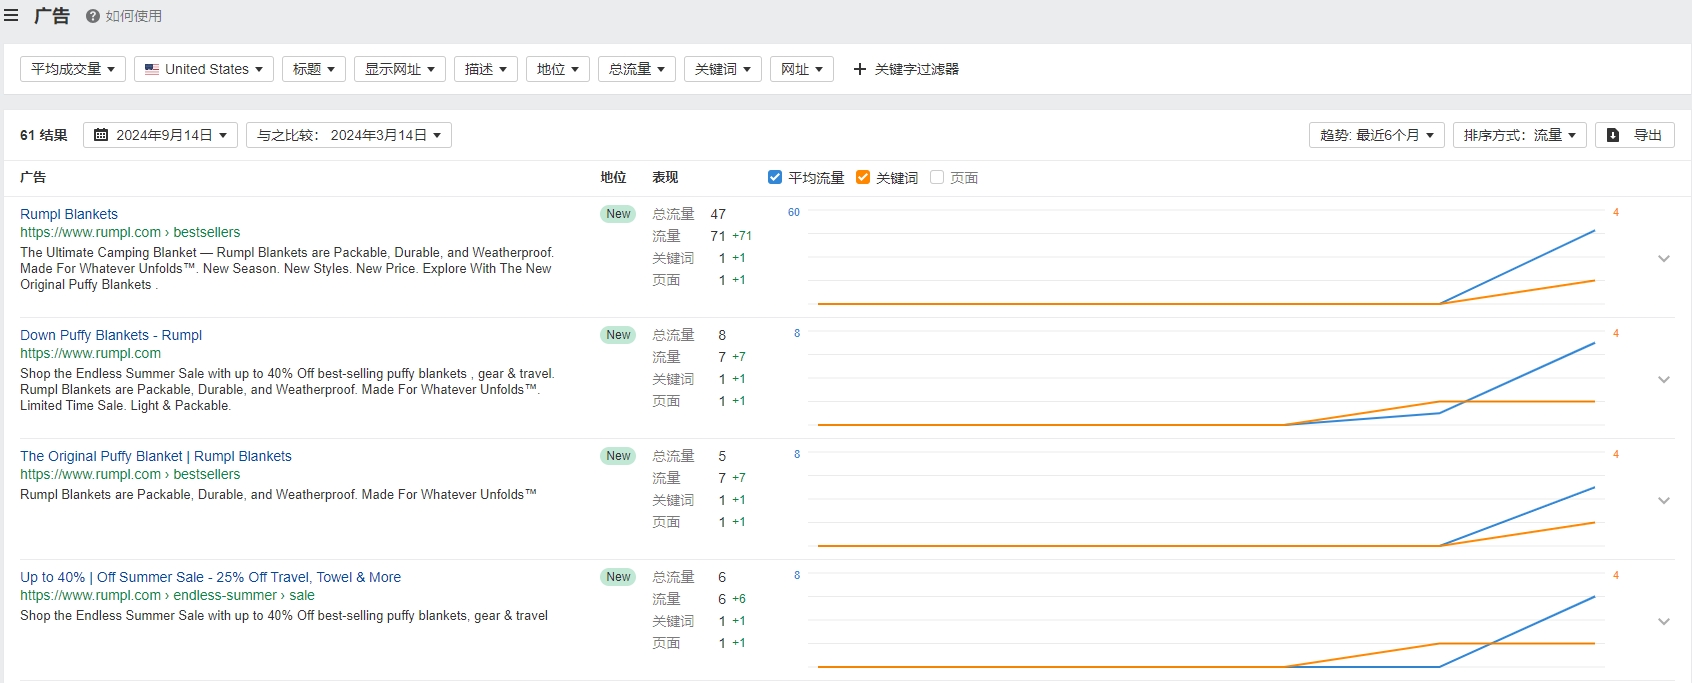Expand the Down Puffy Blankets - Rumpl row
Image resolution: width=1692 pixels, height=683 pixels.
(x=1664, y=379)
